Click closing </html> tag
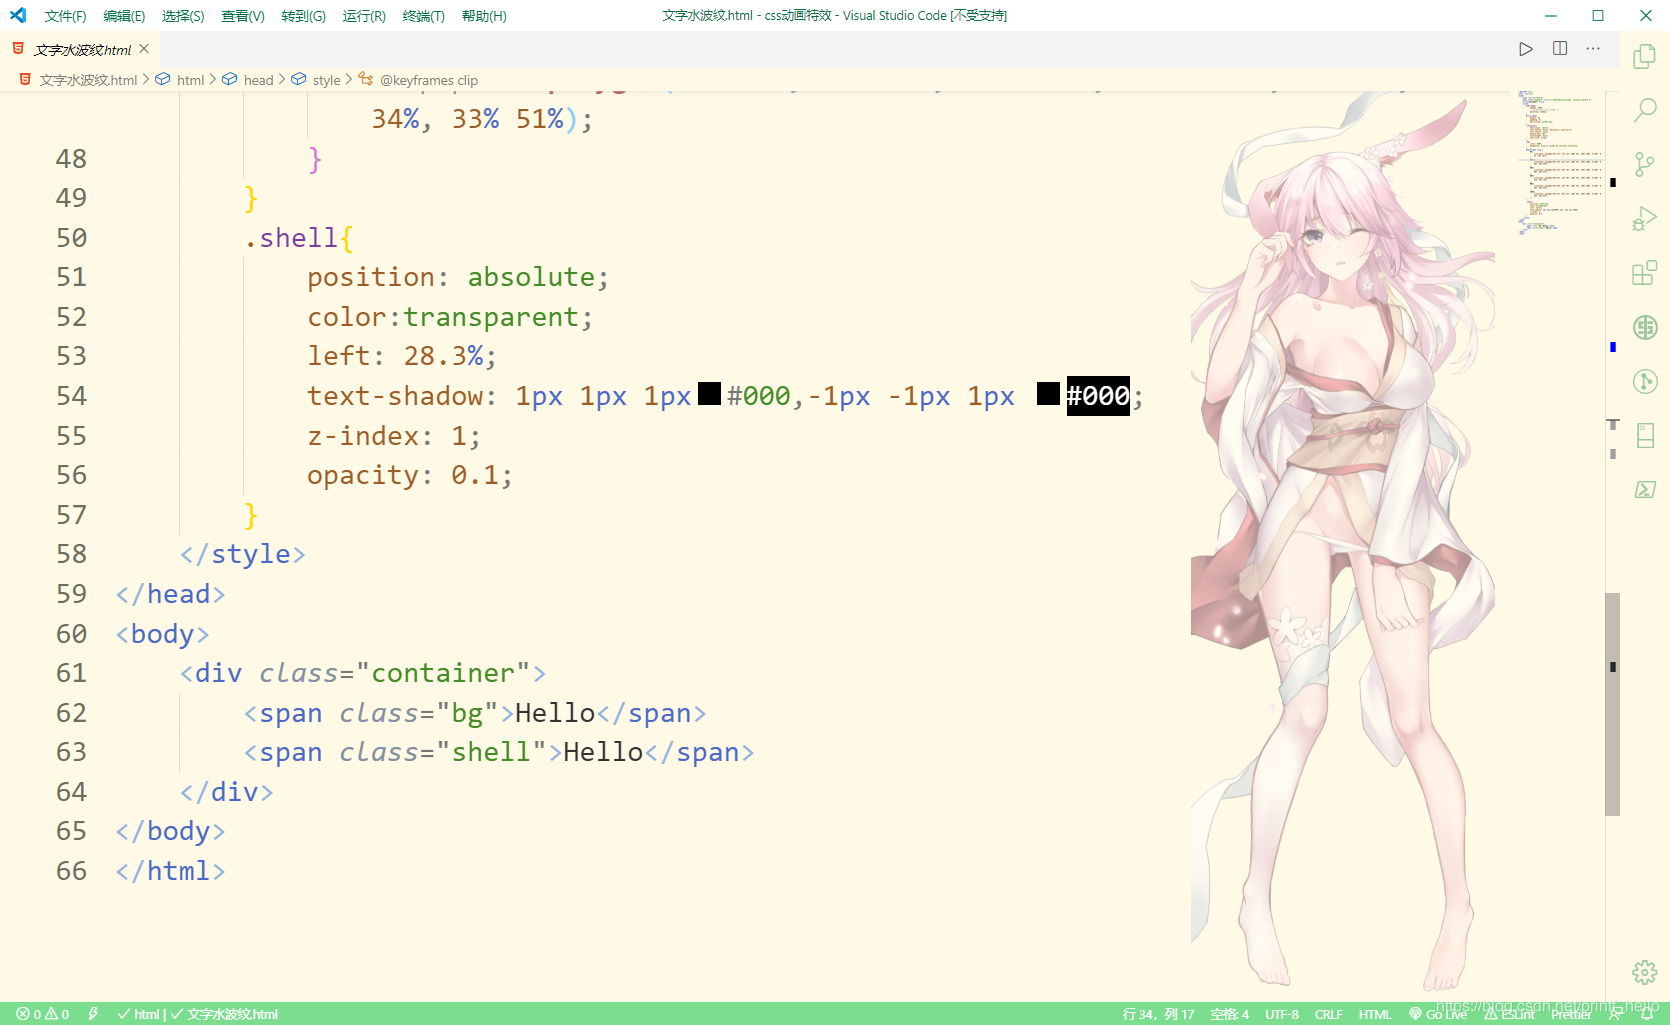 (170, 871)
